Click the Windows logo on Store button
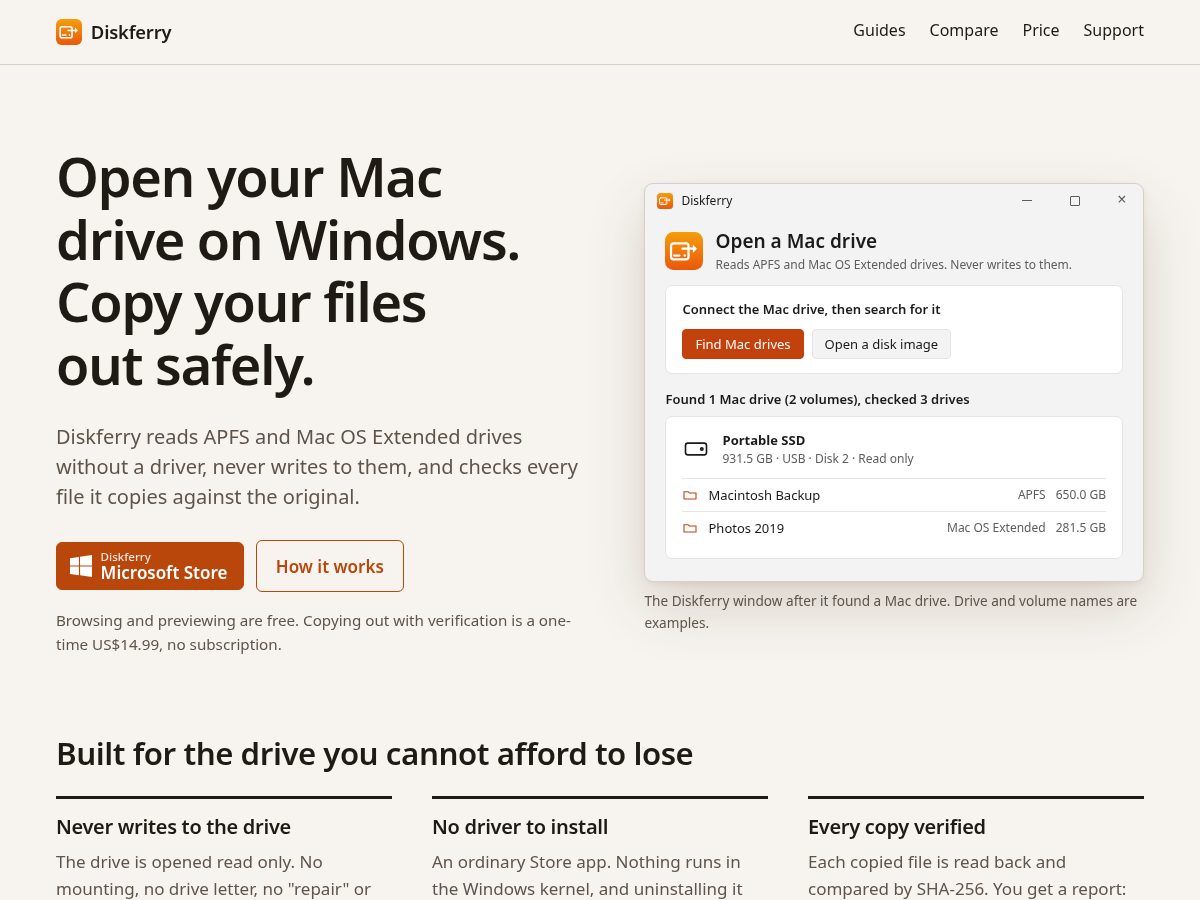This screenshot has width=1200, height=900. [x=81, y=566]
